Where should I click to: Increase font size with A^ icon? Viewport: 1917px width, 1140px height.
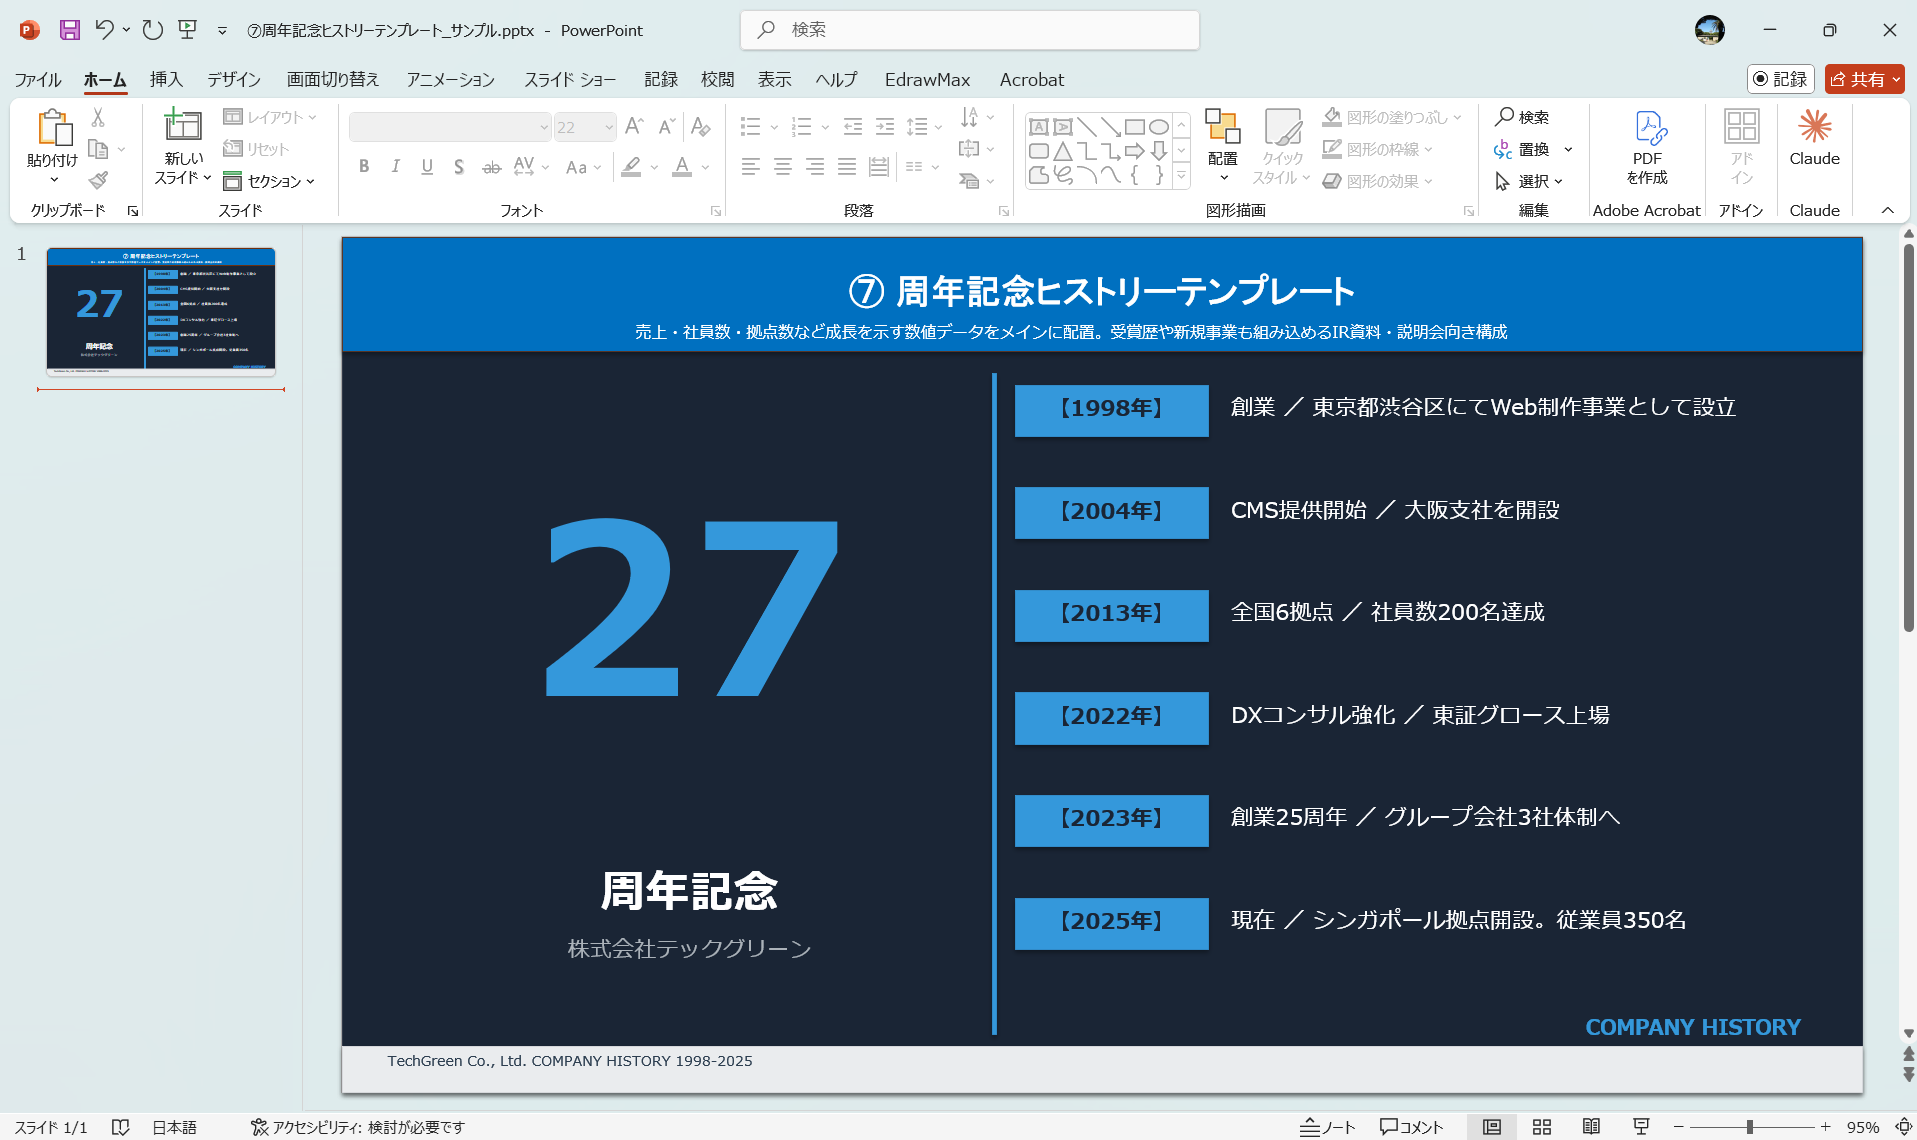pyautogui.click(x=633, y=127)
